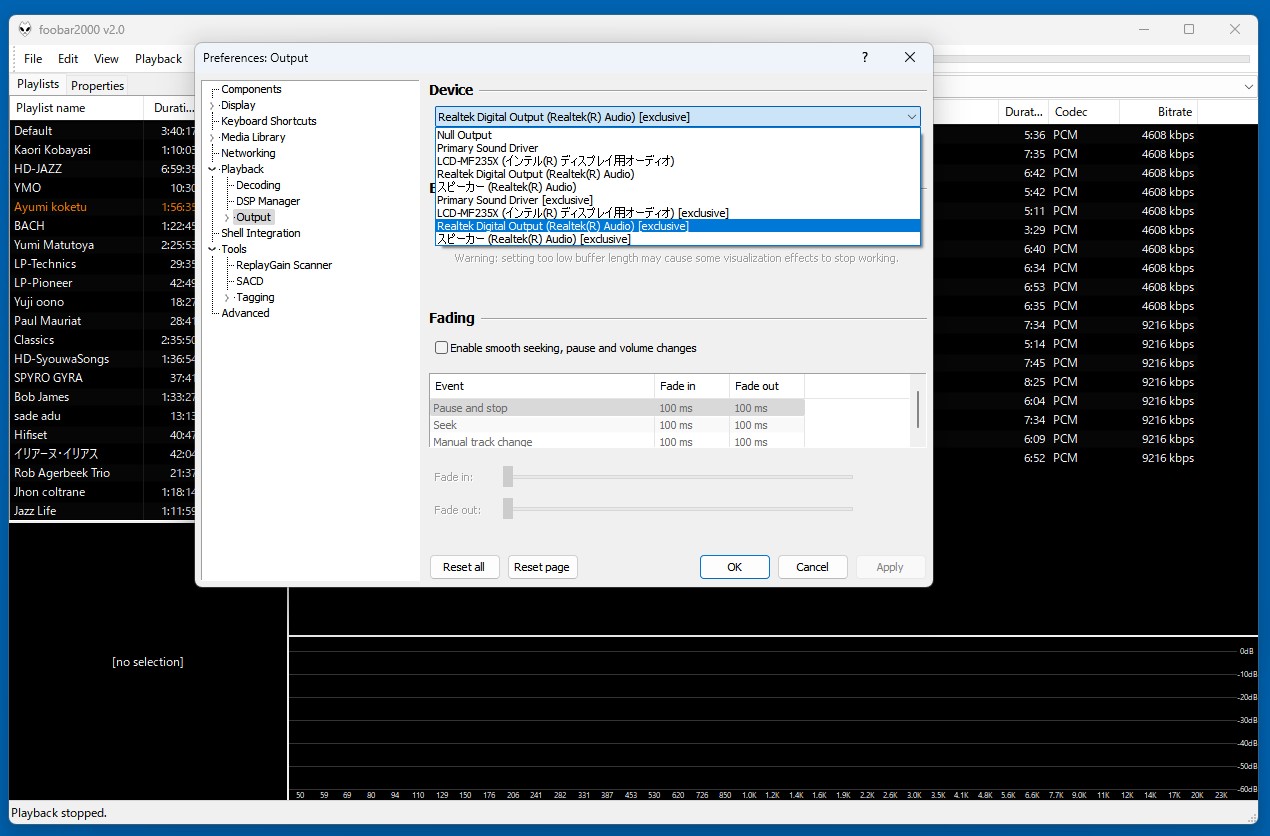This screenshot has width=1270, height=836.
Task: Click the scrollbar of the fading events list
Action: [x=917, y=410]
